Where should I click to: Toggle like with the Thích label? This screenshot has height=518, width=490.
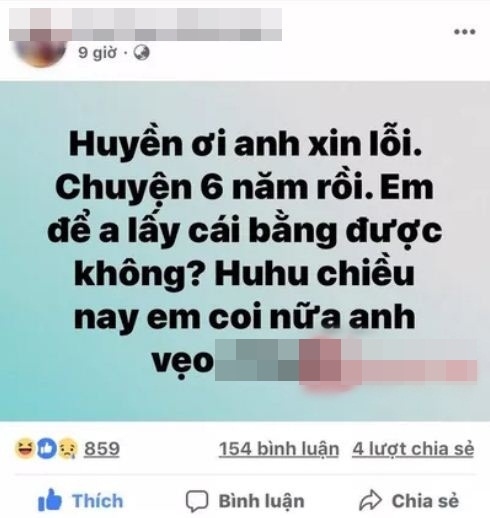[x=98, y=501]
